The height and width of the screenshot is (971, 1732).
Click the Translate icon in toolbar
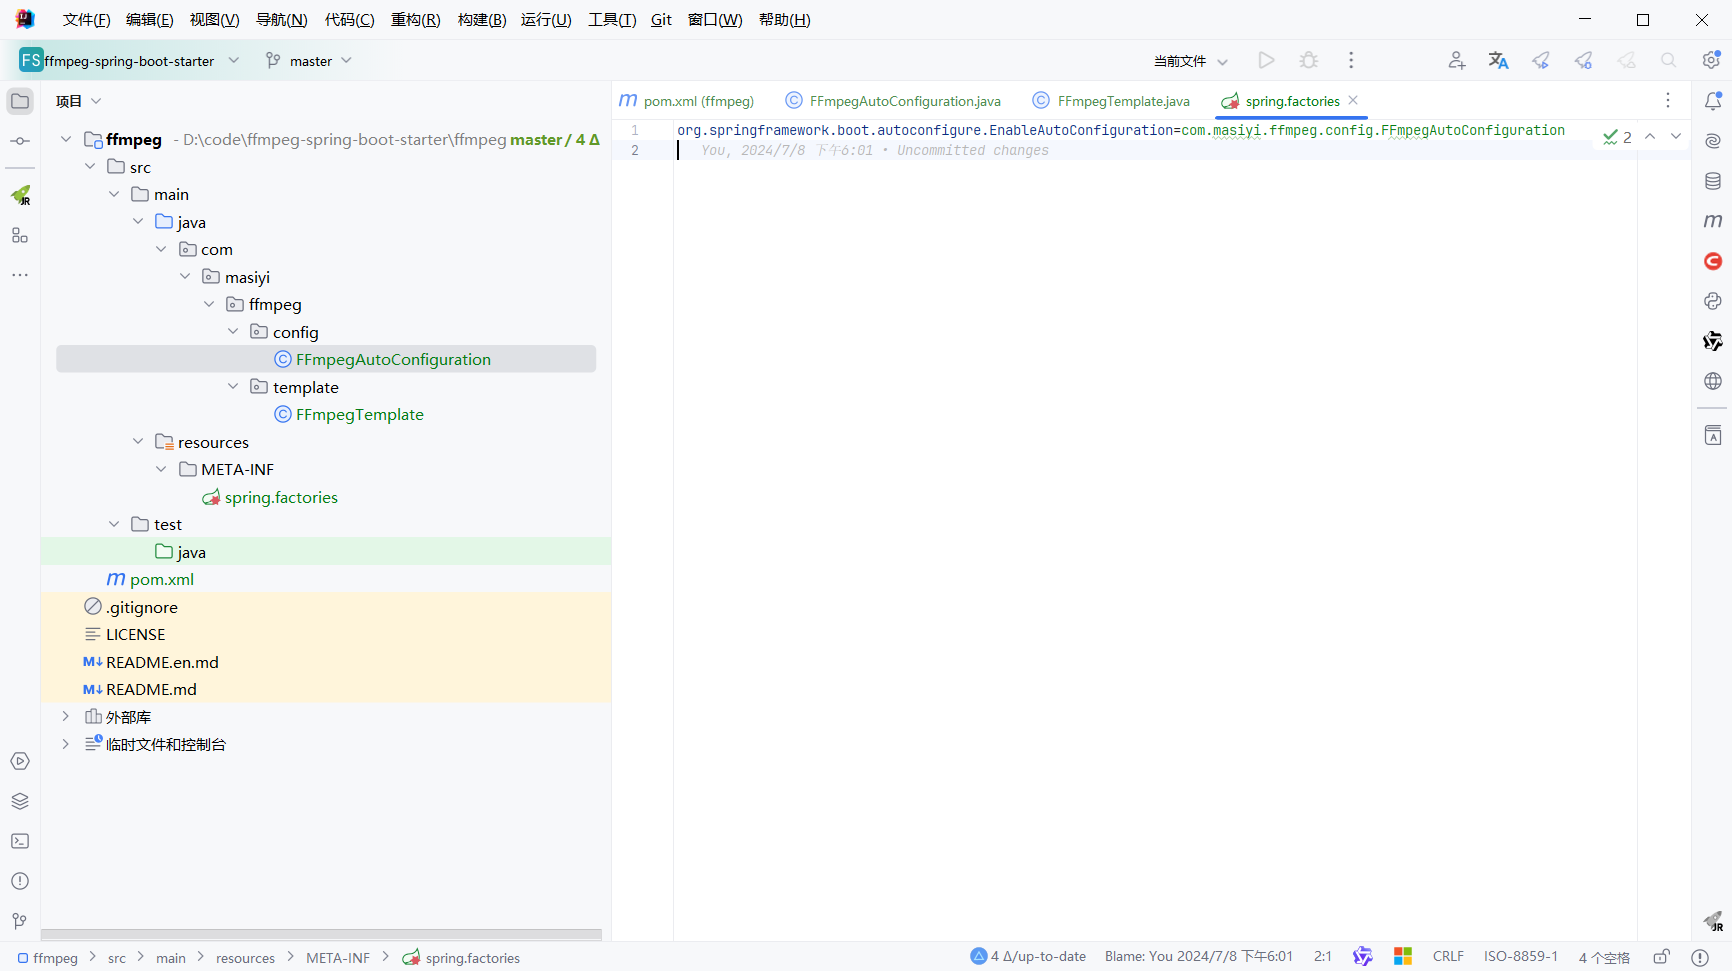pyautogui.click(x=1498, y=60)
